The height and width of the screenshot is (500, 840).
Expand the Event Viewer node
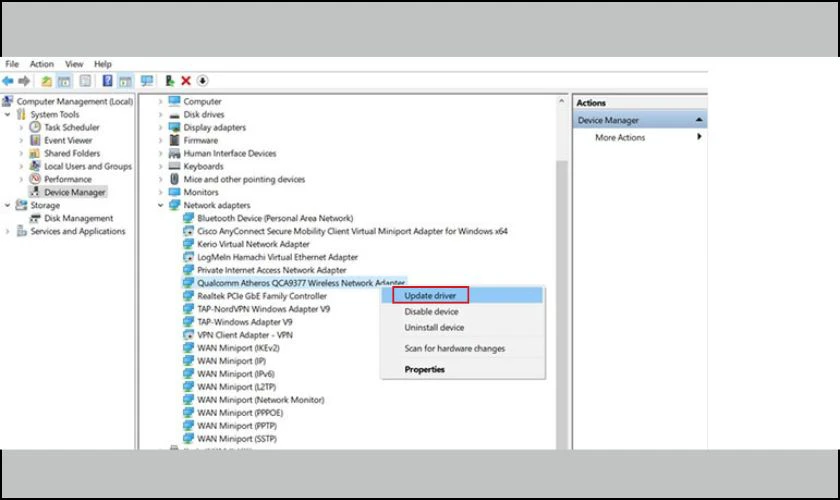[x=21, y=140]
